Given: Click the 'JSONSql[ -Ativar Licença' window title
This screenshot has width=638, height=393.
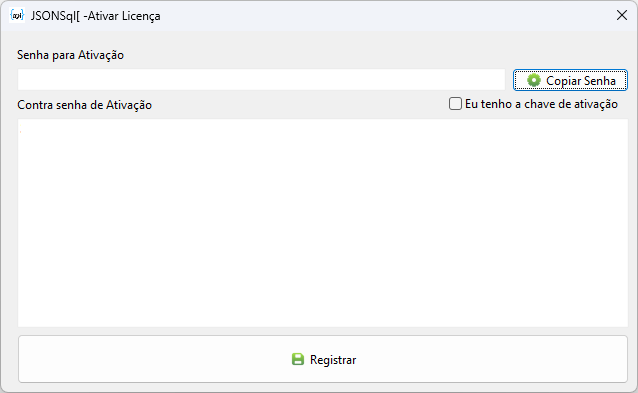Looking at the screenshot, I should click(96, 16).
